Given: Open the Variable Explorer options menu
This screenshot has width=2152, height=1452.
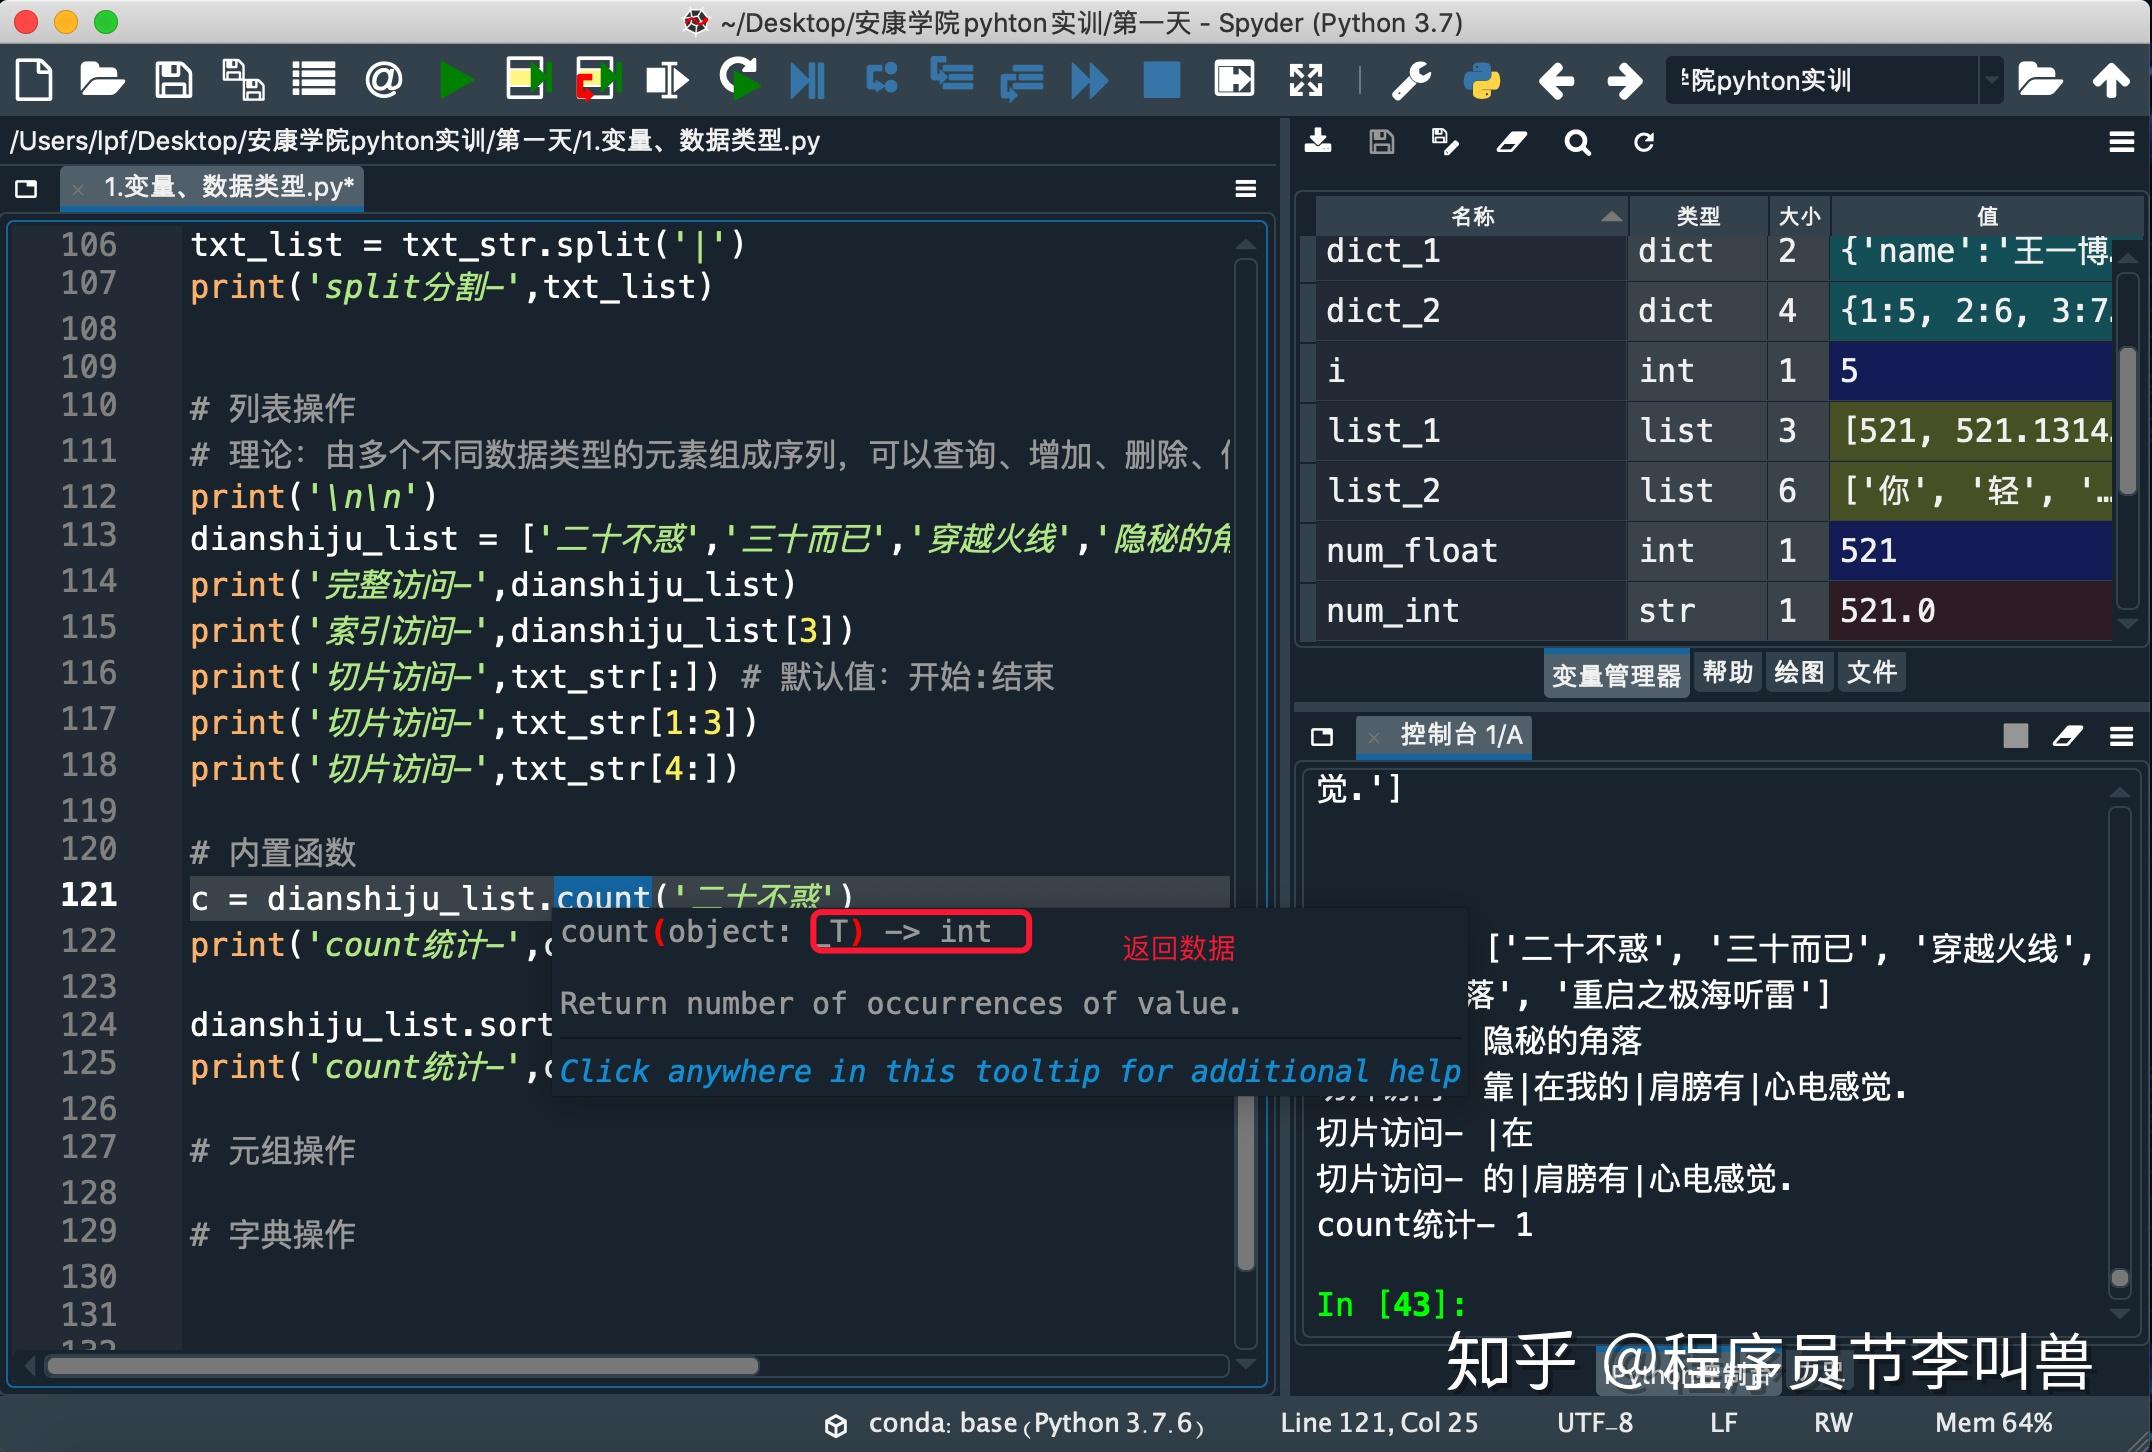Looking at the screenshot, I should [x=2122, y=142].
